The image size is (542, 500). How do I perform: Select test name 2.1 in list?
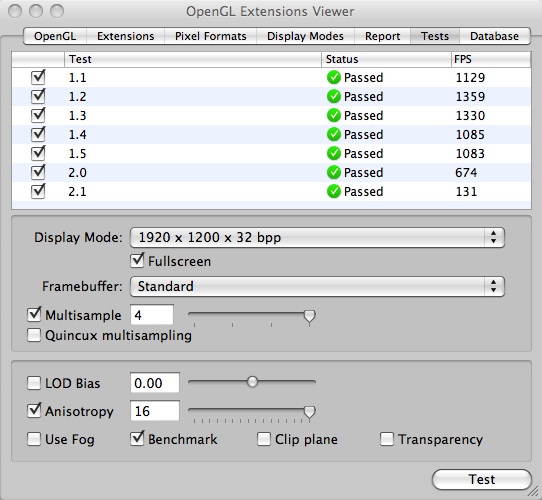[x=77, y=192]
